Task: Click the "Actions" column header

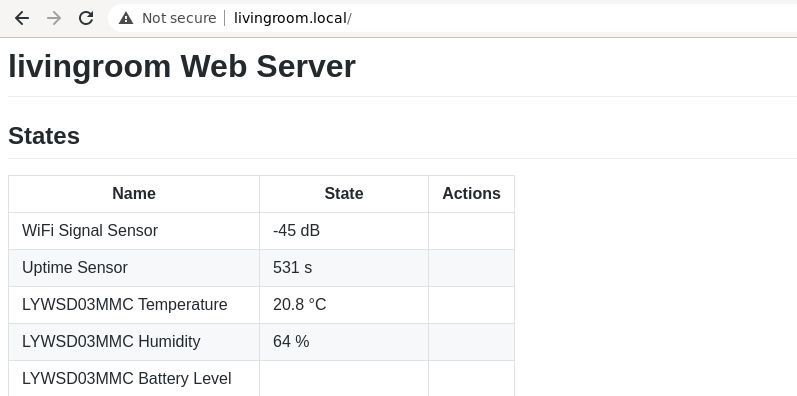Action: [x=471, y=194]
